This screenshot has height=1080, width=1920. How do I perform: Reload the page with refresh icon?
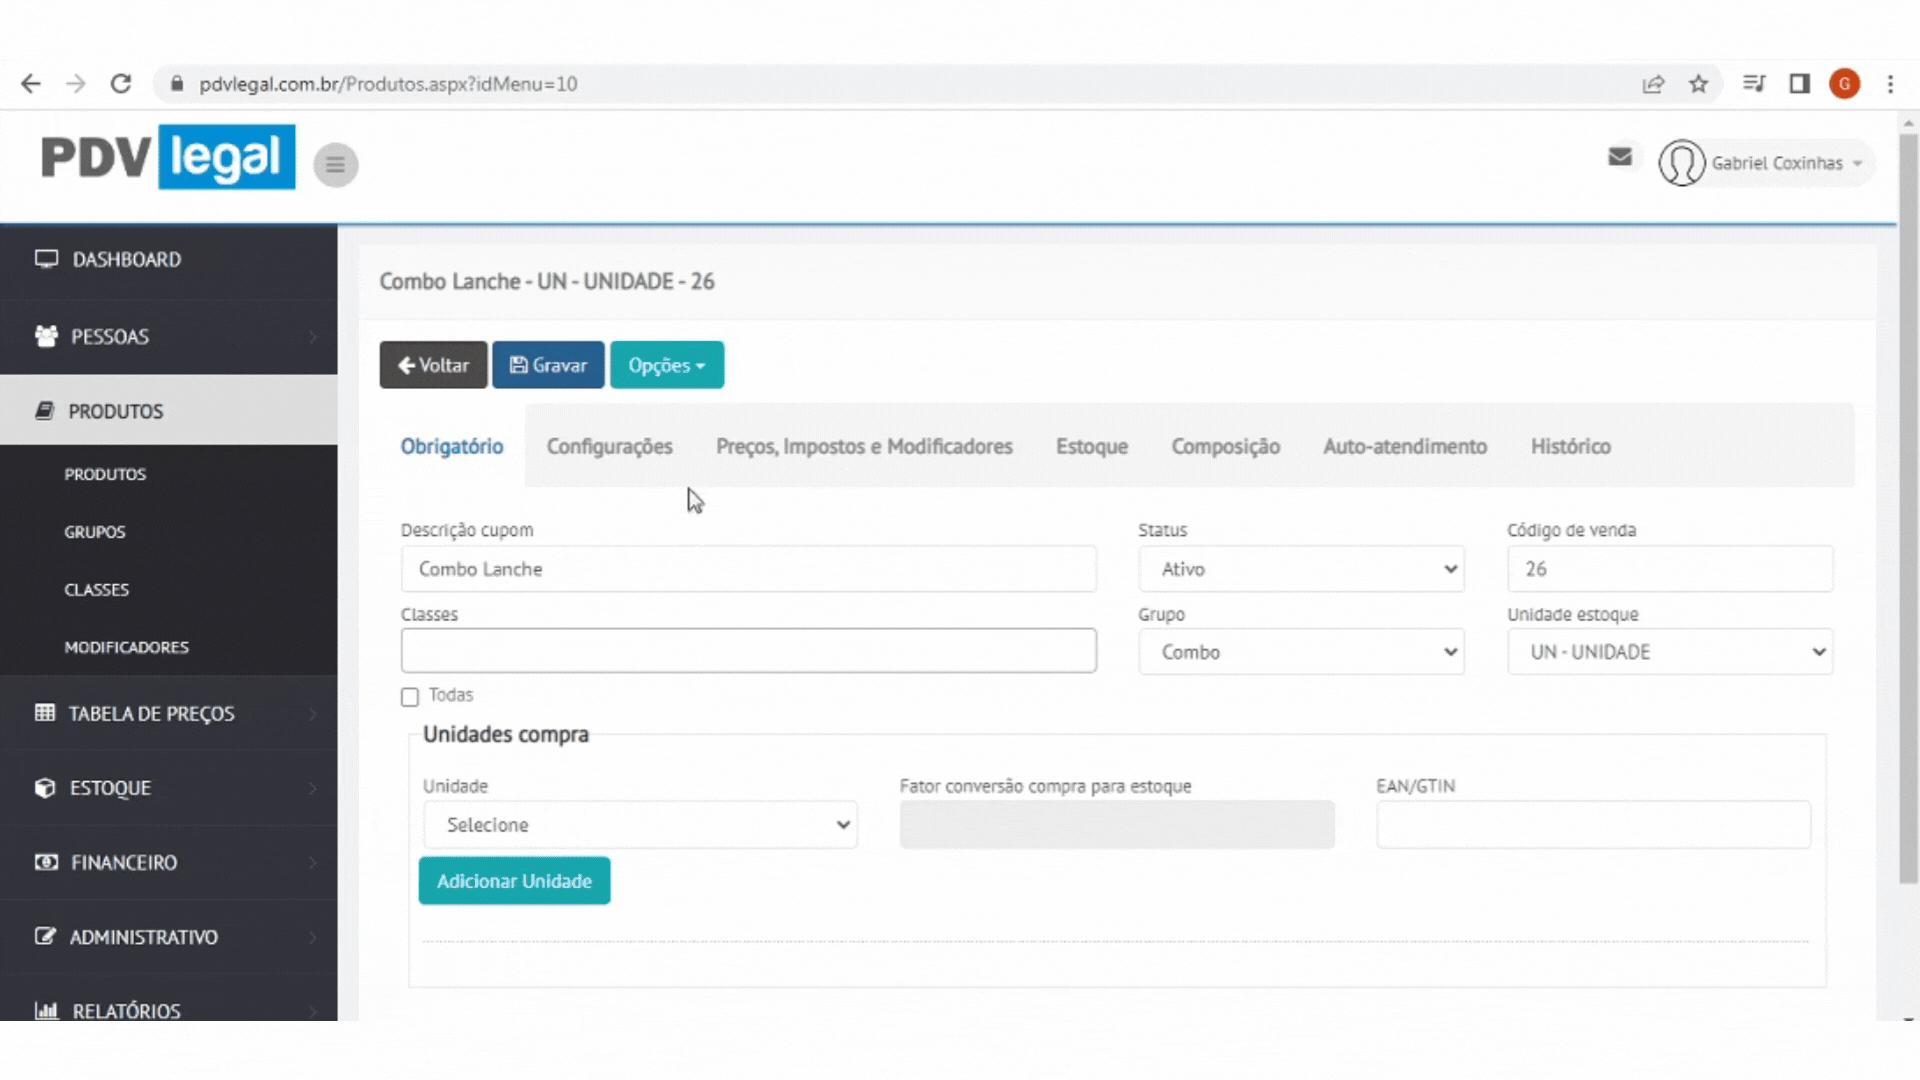[121, 84]
